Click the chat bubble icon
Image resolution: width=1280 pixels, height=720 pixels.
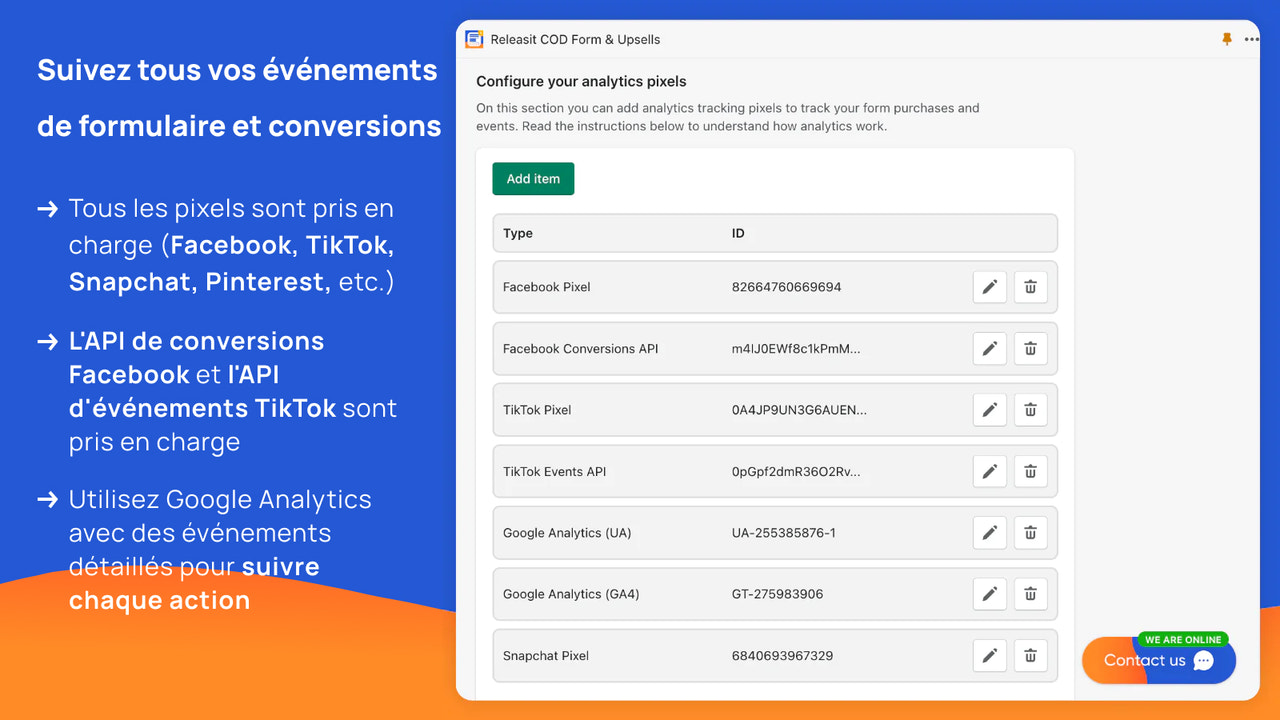pyautogui.click(x=1204, y=661)
